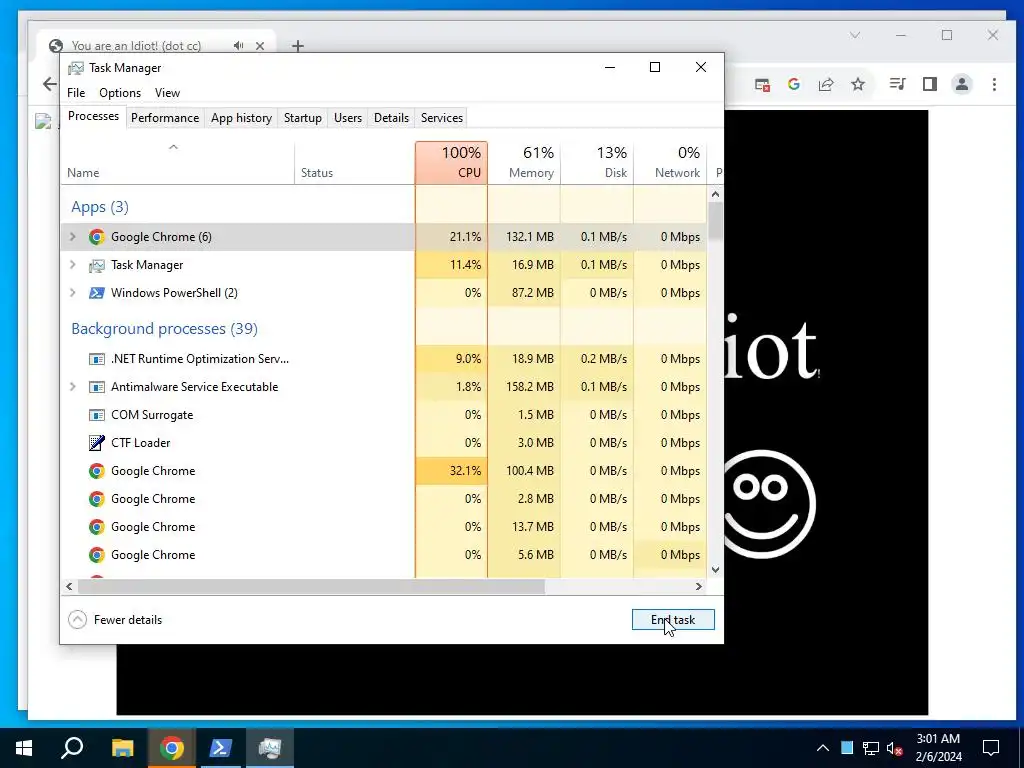Click the Windows PowerShell (2) process icon

(97, 293)
